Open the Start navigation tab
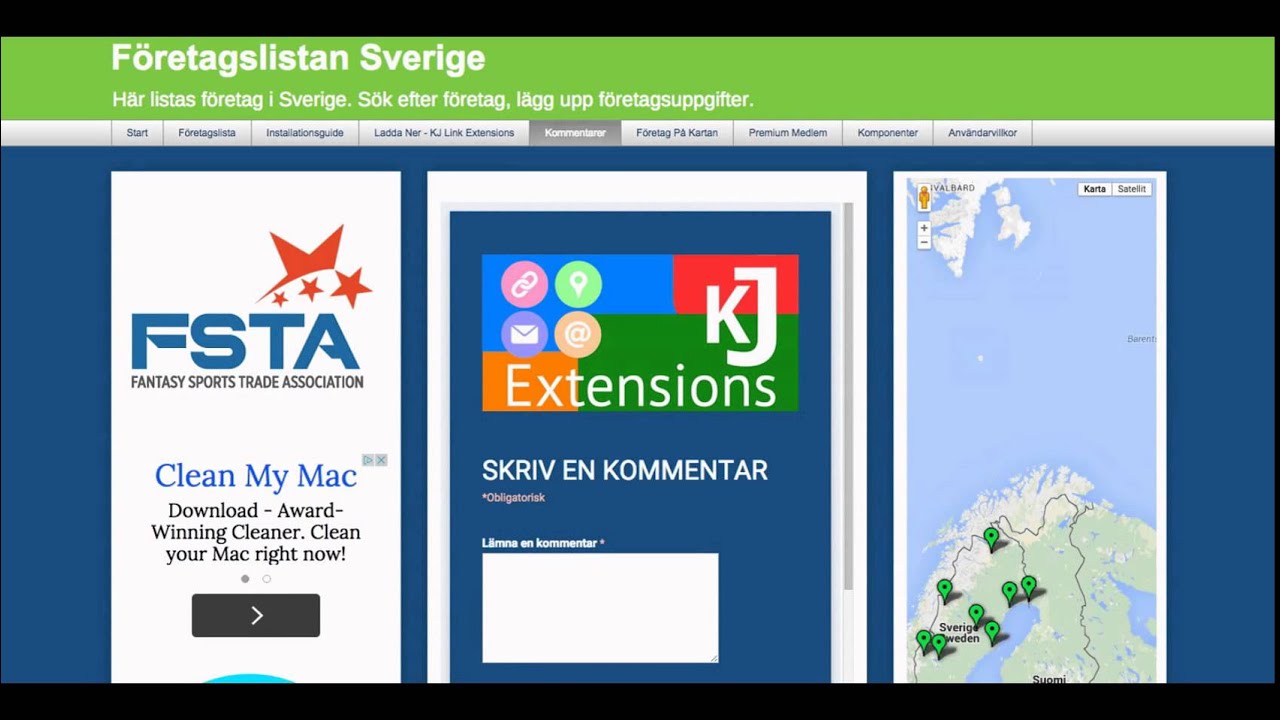The height and width of the screenshot is (720, 1280). click(137, 133)
